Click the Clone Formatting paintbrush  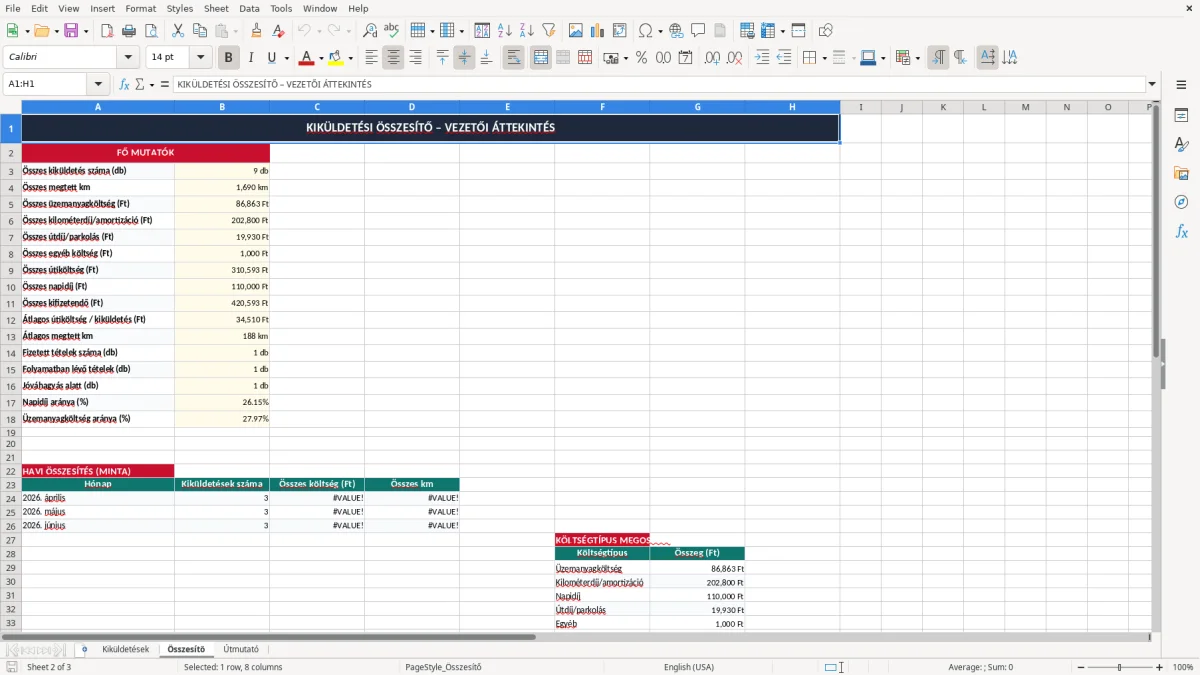[x=256, y=31]
